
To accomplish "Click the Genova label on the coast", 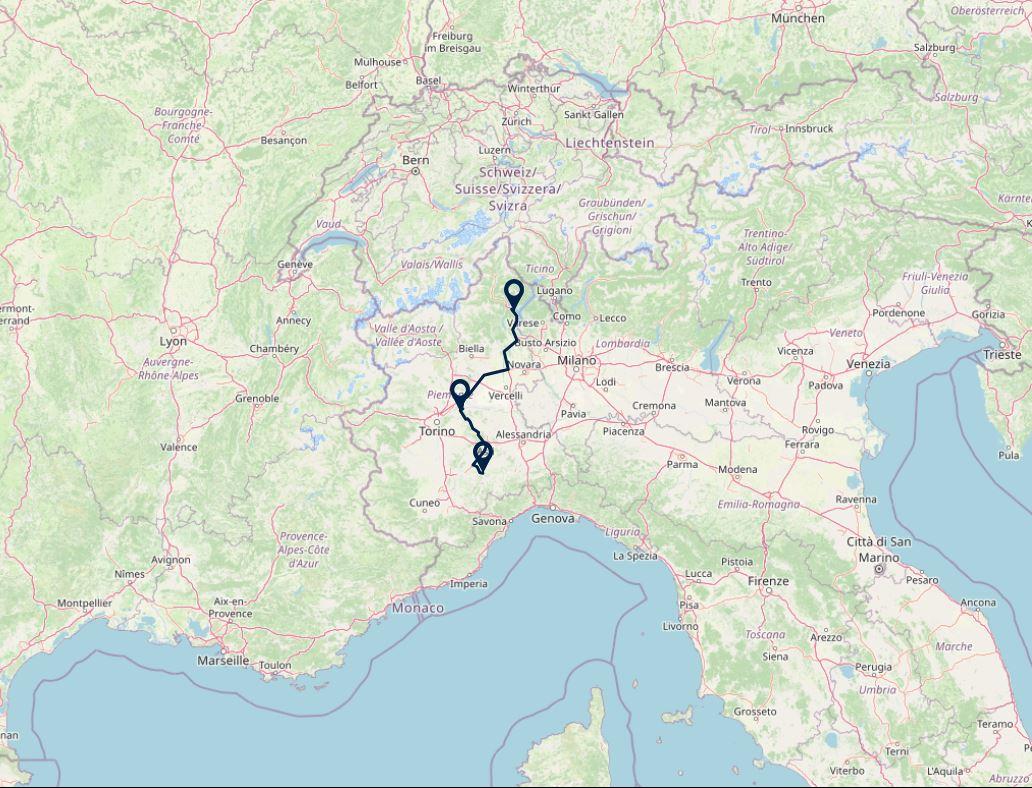I will click(553, 519).
